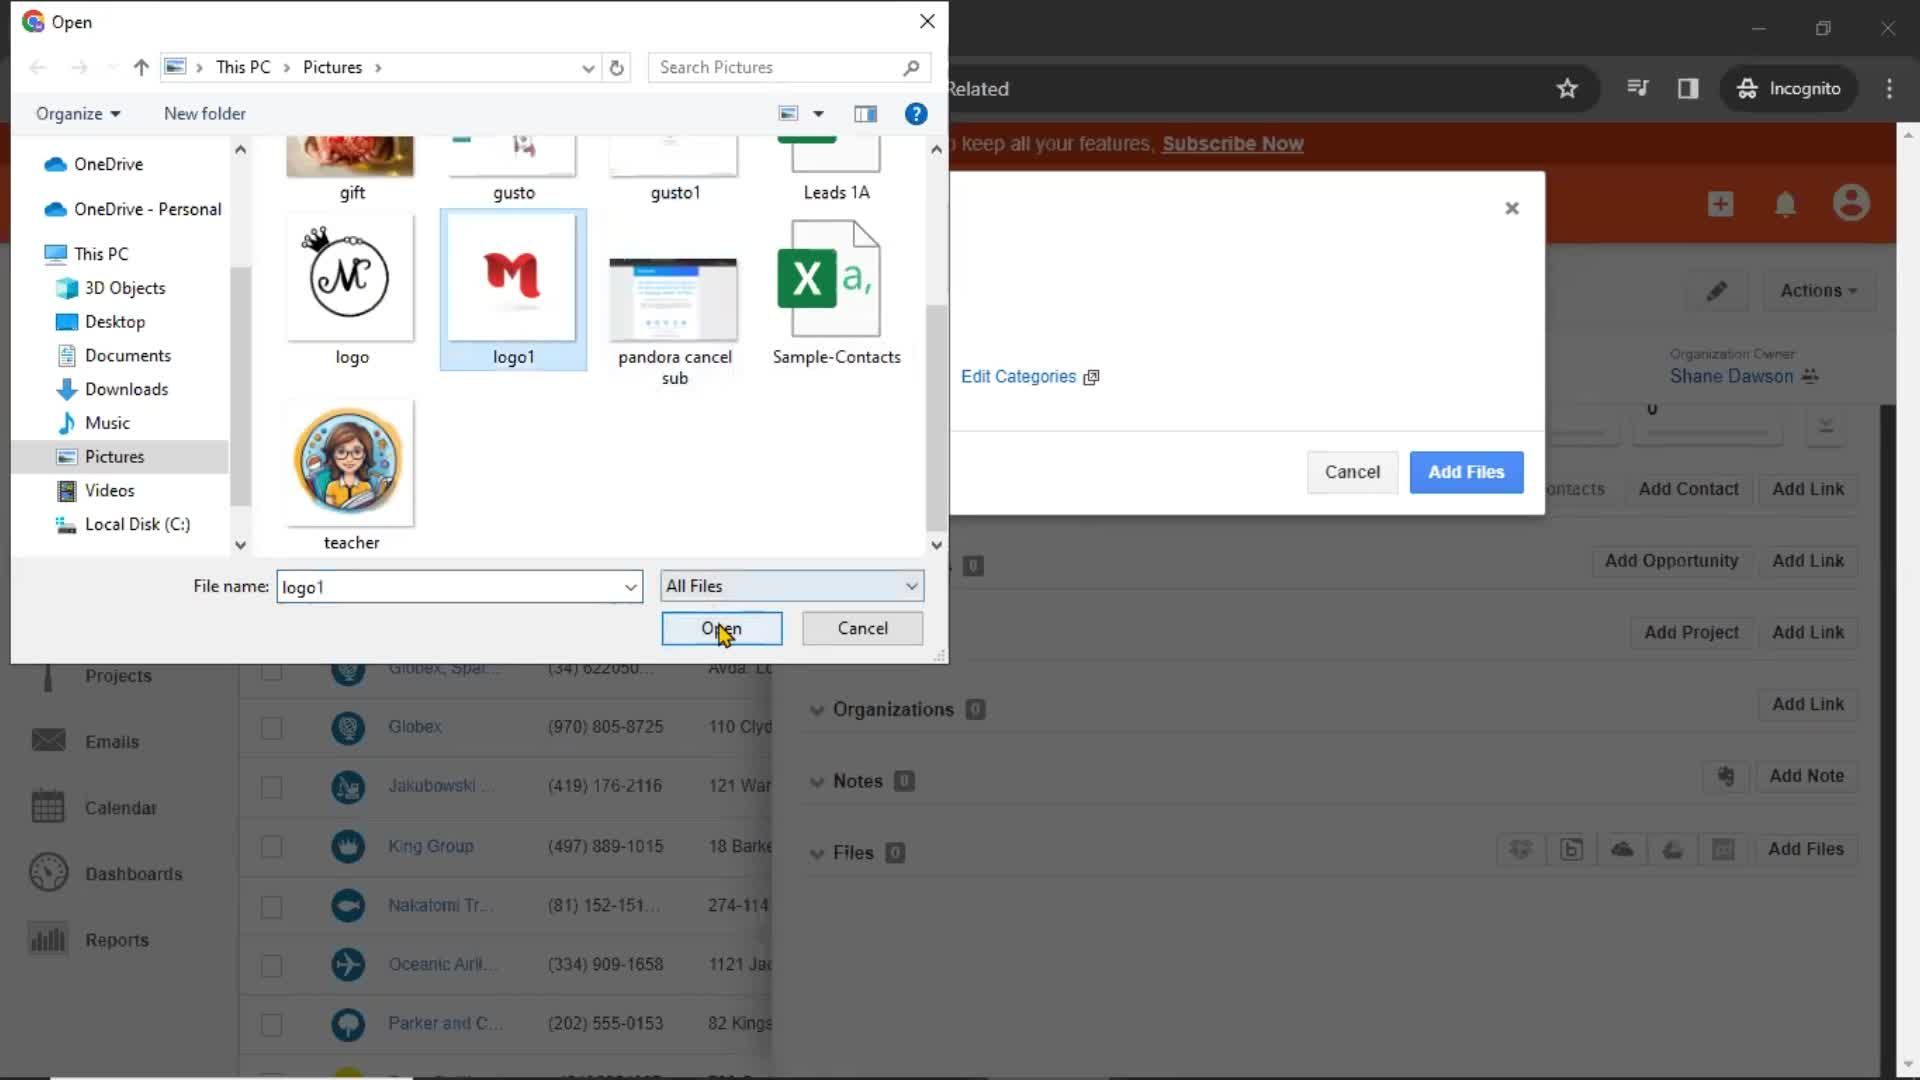Click the Pictures folder in left navigation
Image resolution: width=1920 pixels, height=1080 pixels.
113,455
